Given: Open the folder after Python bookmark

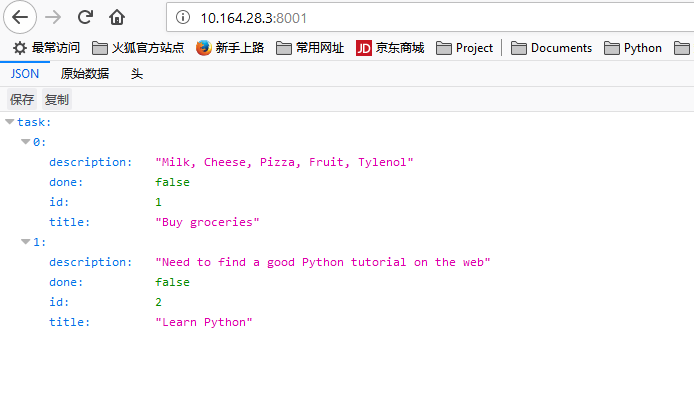Looking at the screenshot, I should point(682,48).
